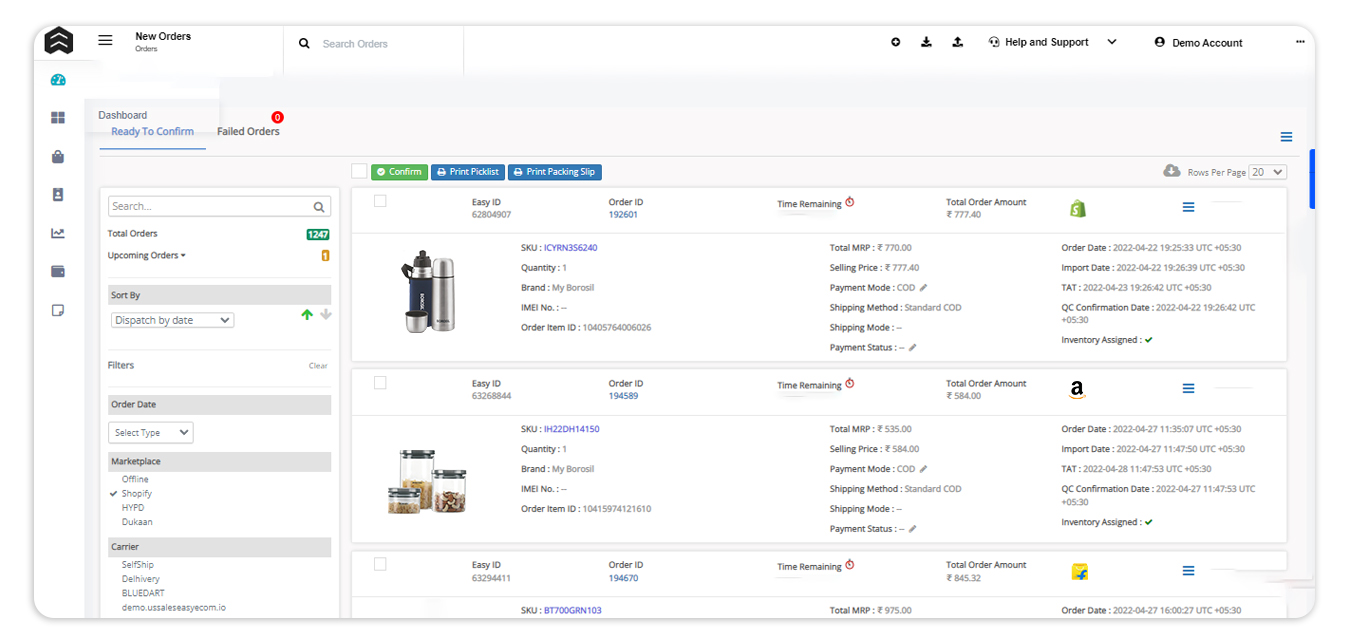Screen dimensions: 1349x640
Task: Check the select-all orders checkbox
Action: (360, 171)
